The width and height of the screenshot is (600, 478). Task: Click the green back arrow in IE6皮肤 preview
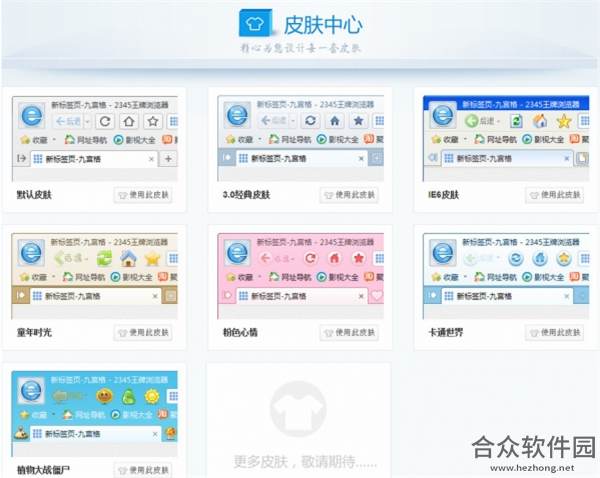[x=471, y=121]
